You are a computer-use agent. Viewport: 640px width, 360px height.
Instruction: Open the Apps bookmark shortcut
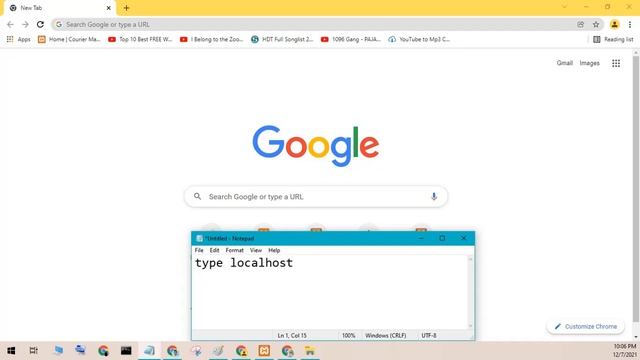point(18,39)
